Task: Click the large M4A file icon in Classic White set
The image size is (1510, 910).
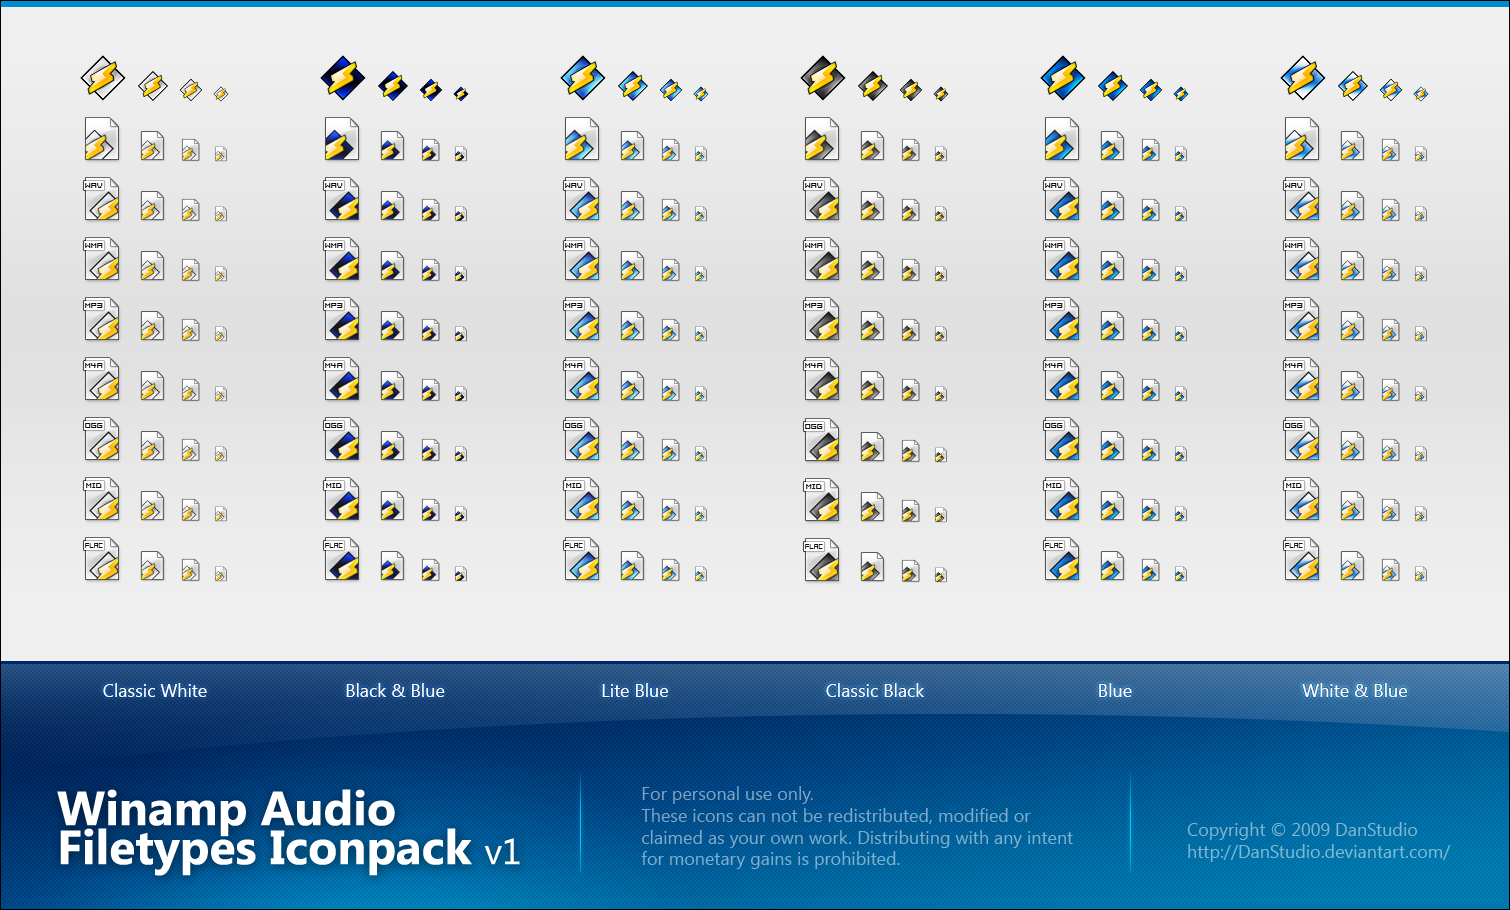Action: pos(102,379)
